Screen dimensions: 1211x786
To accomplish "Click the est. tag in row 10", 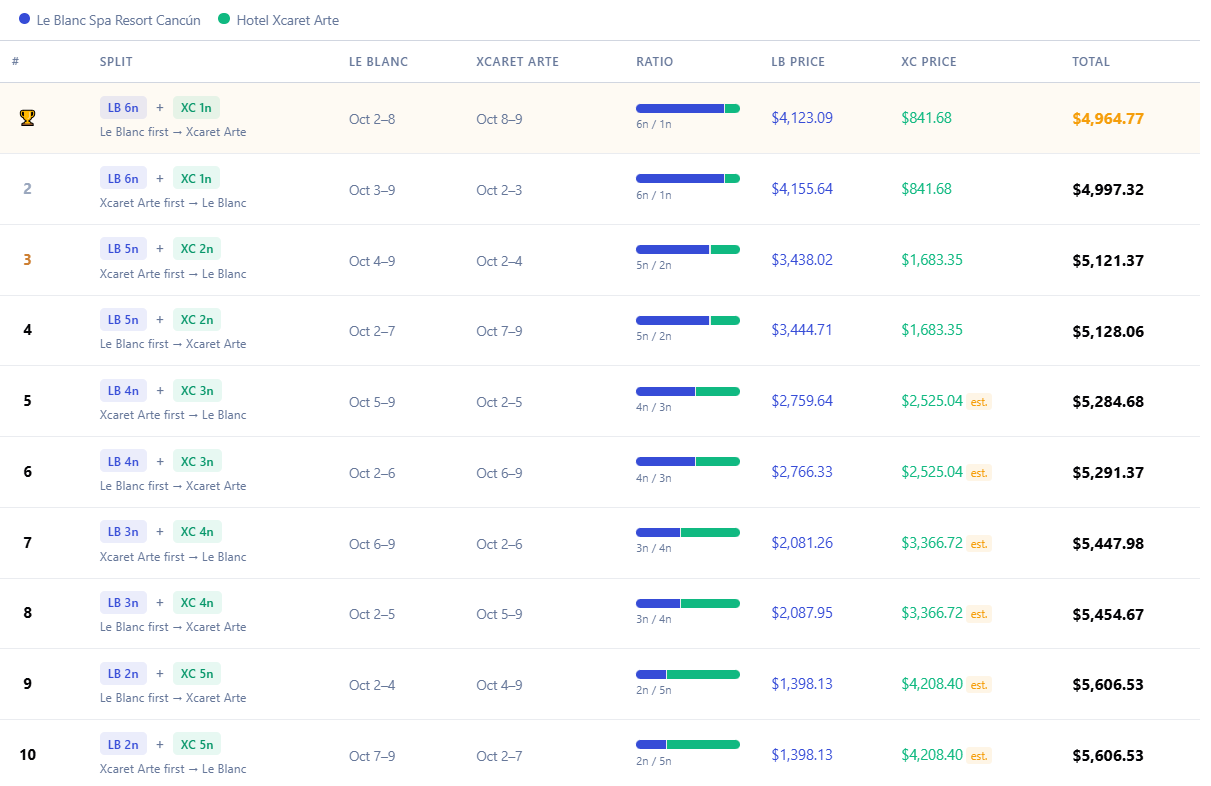I will click(979, 756).
